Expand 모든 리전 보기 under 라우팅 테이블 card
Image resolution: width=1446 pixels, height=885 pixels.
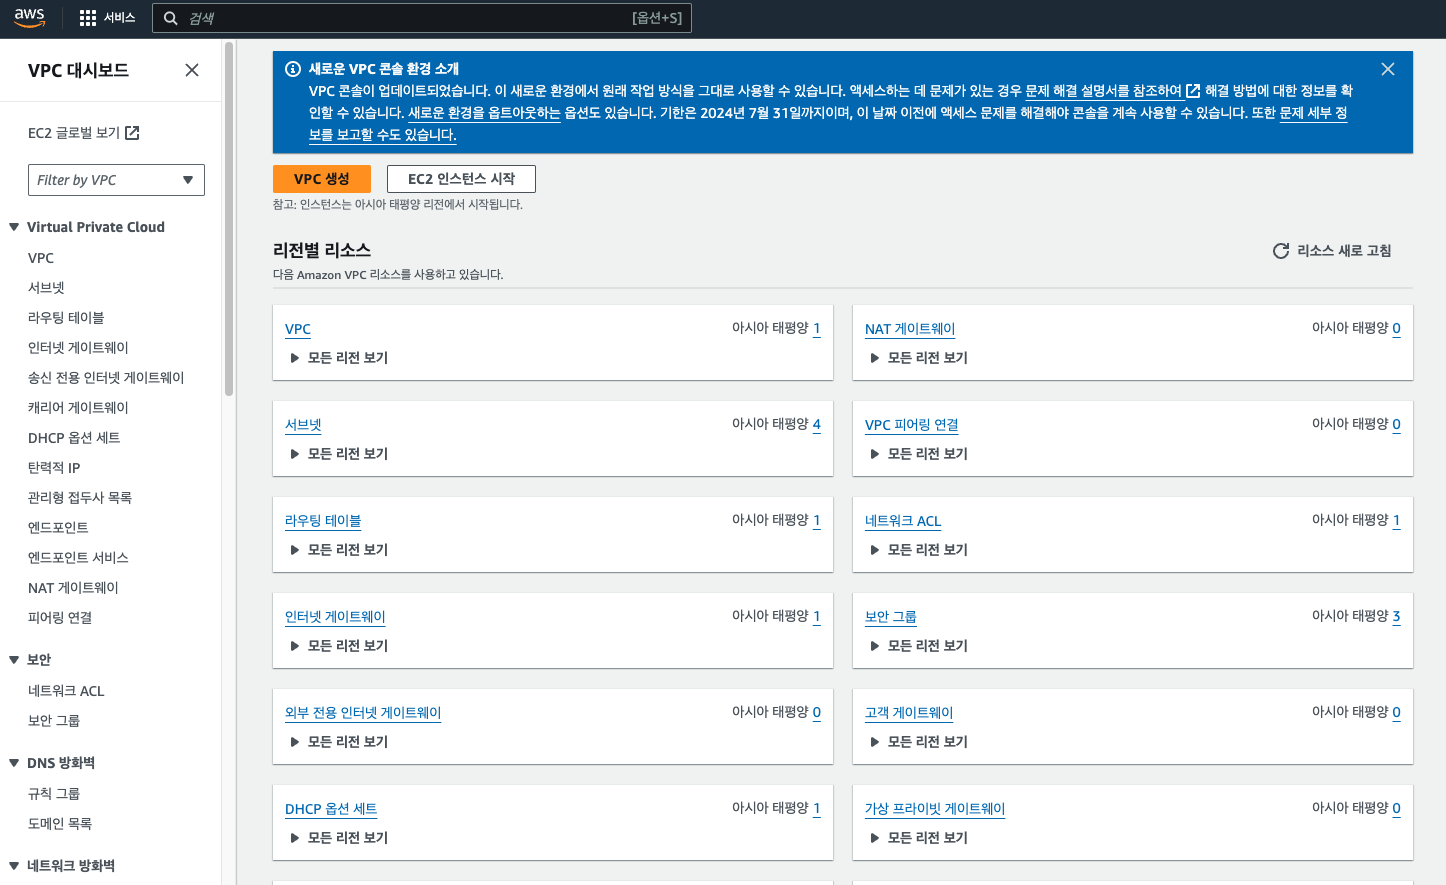(x=339, y=550)
